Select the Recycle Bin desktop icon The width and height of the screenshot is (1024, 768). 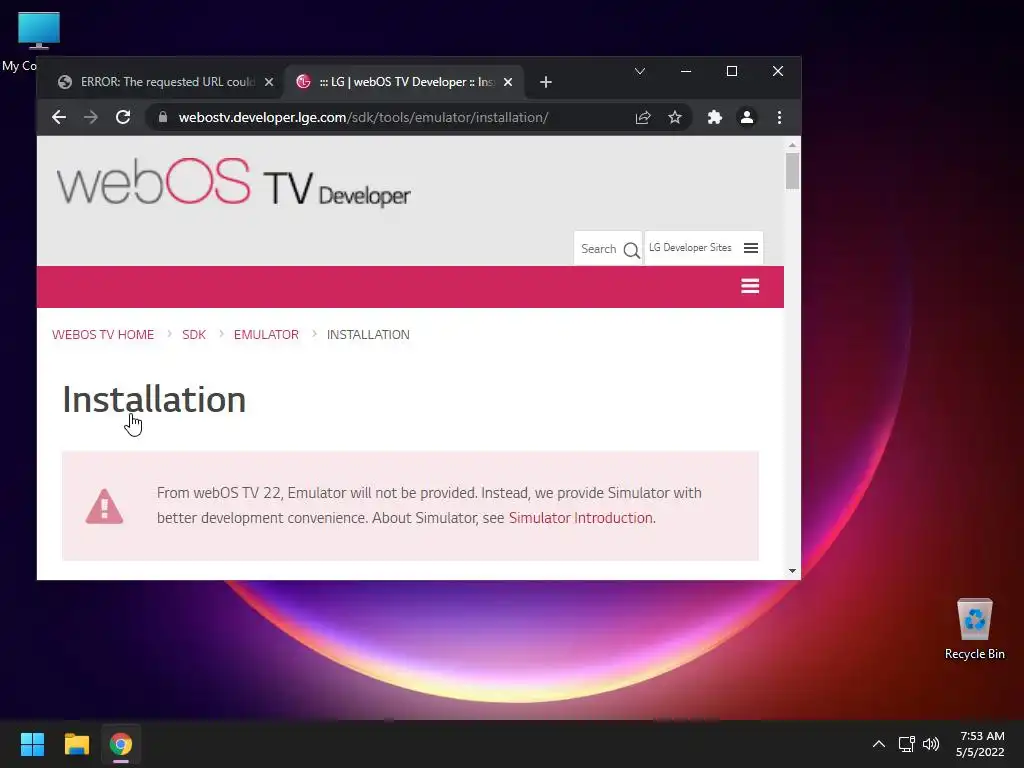(x=974, y=628)
